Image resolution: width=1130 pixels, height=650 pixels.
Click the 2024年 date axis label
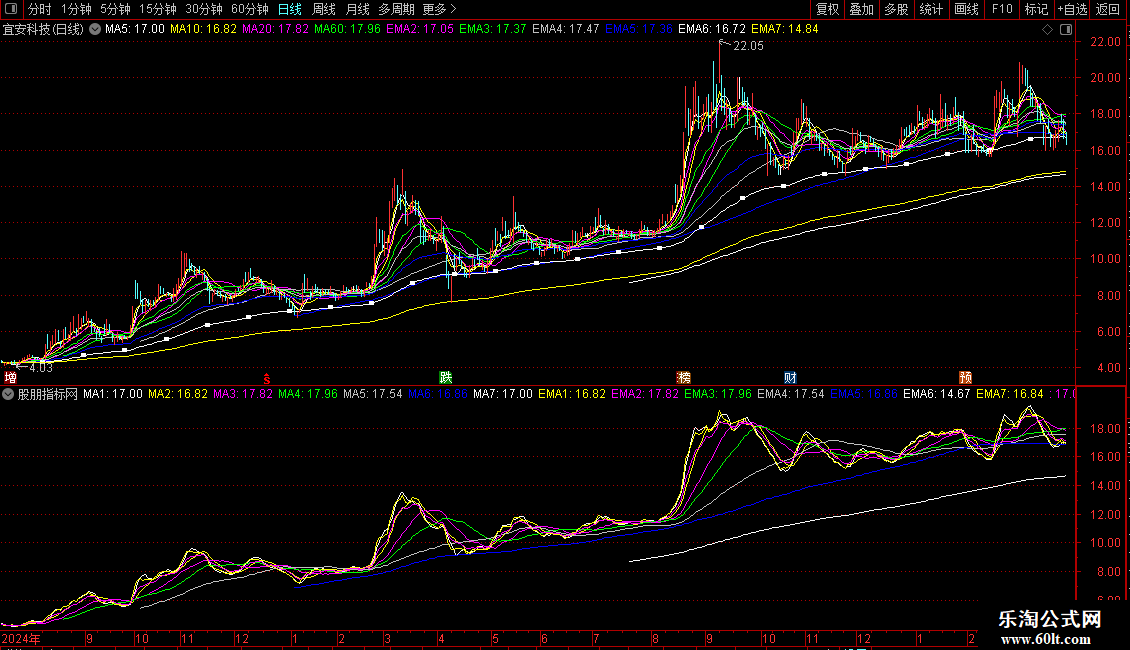pos(21,638)
